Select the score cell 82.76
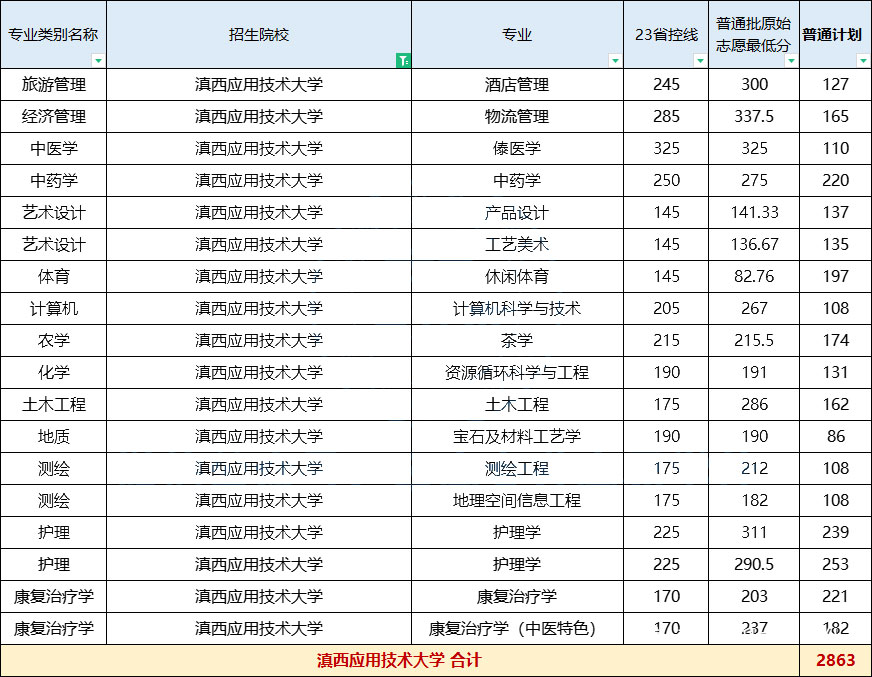The image size is (872, 677). [x=754, y=277]
